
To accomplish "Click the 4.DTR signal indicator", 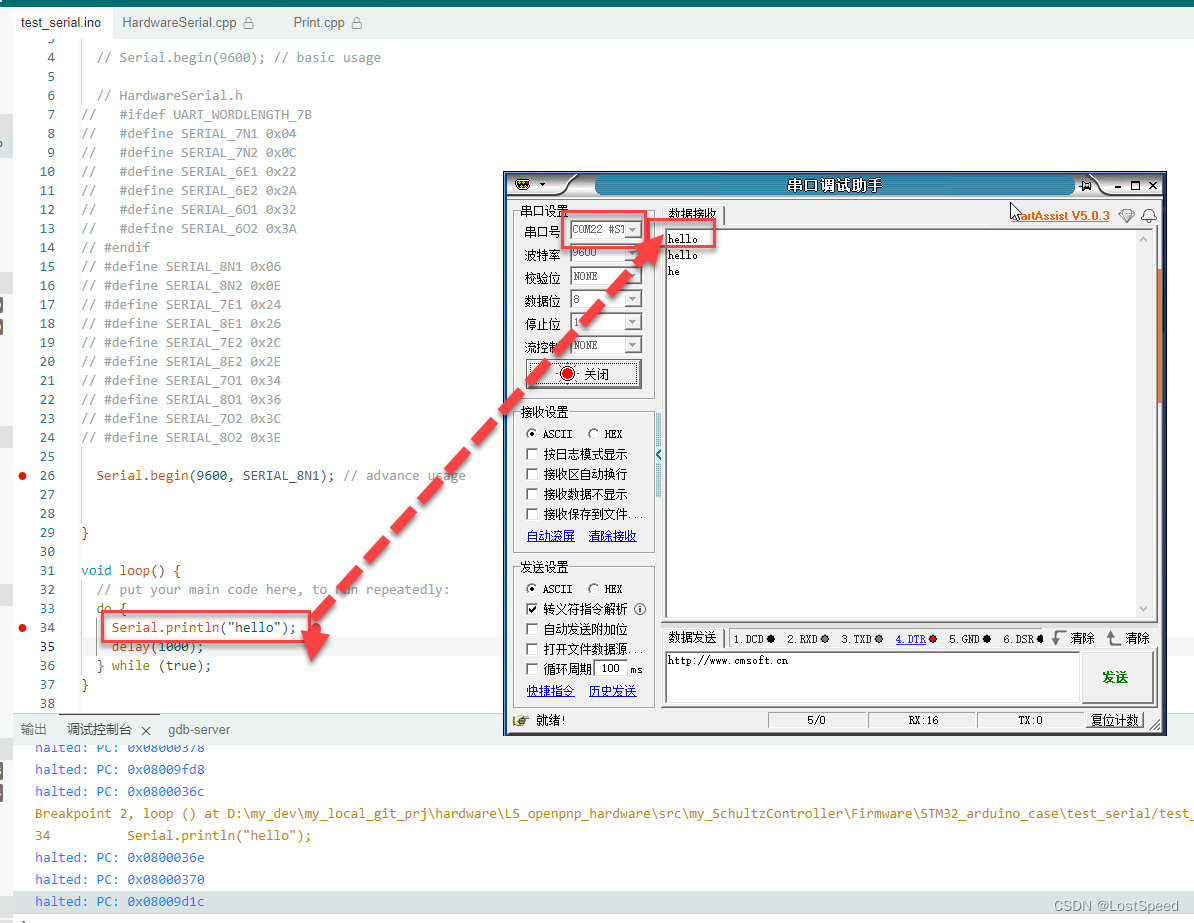I will [x=915, y=639].
